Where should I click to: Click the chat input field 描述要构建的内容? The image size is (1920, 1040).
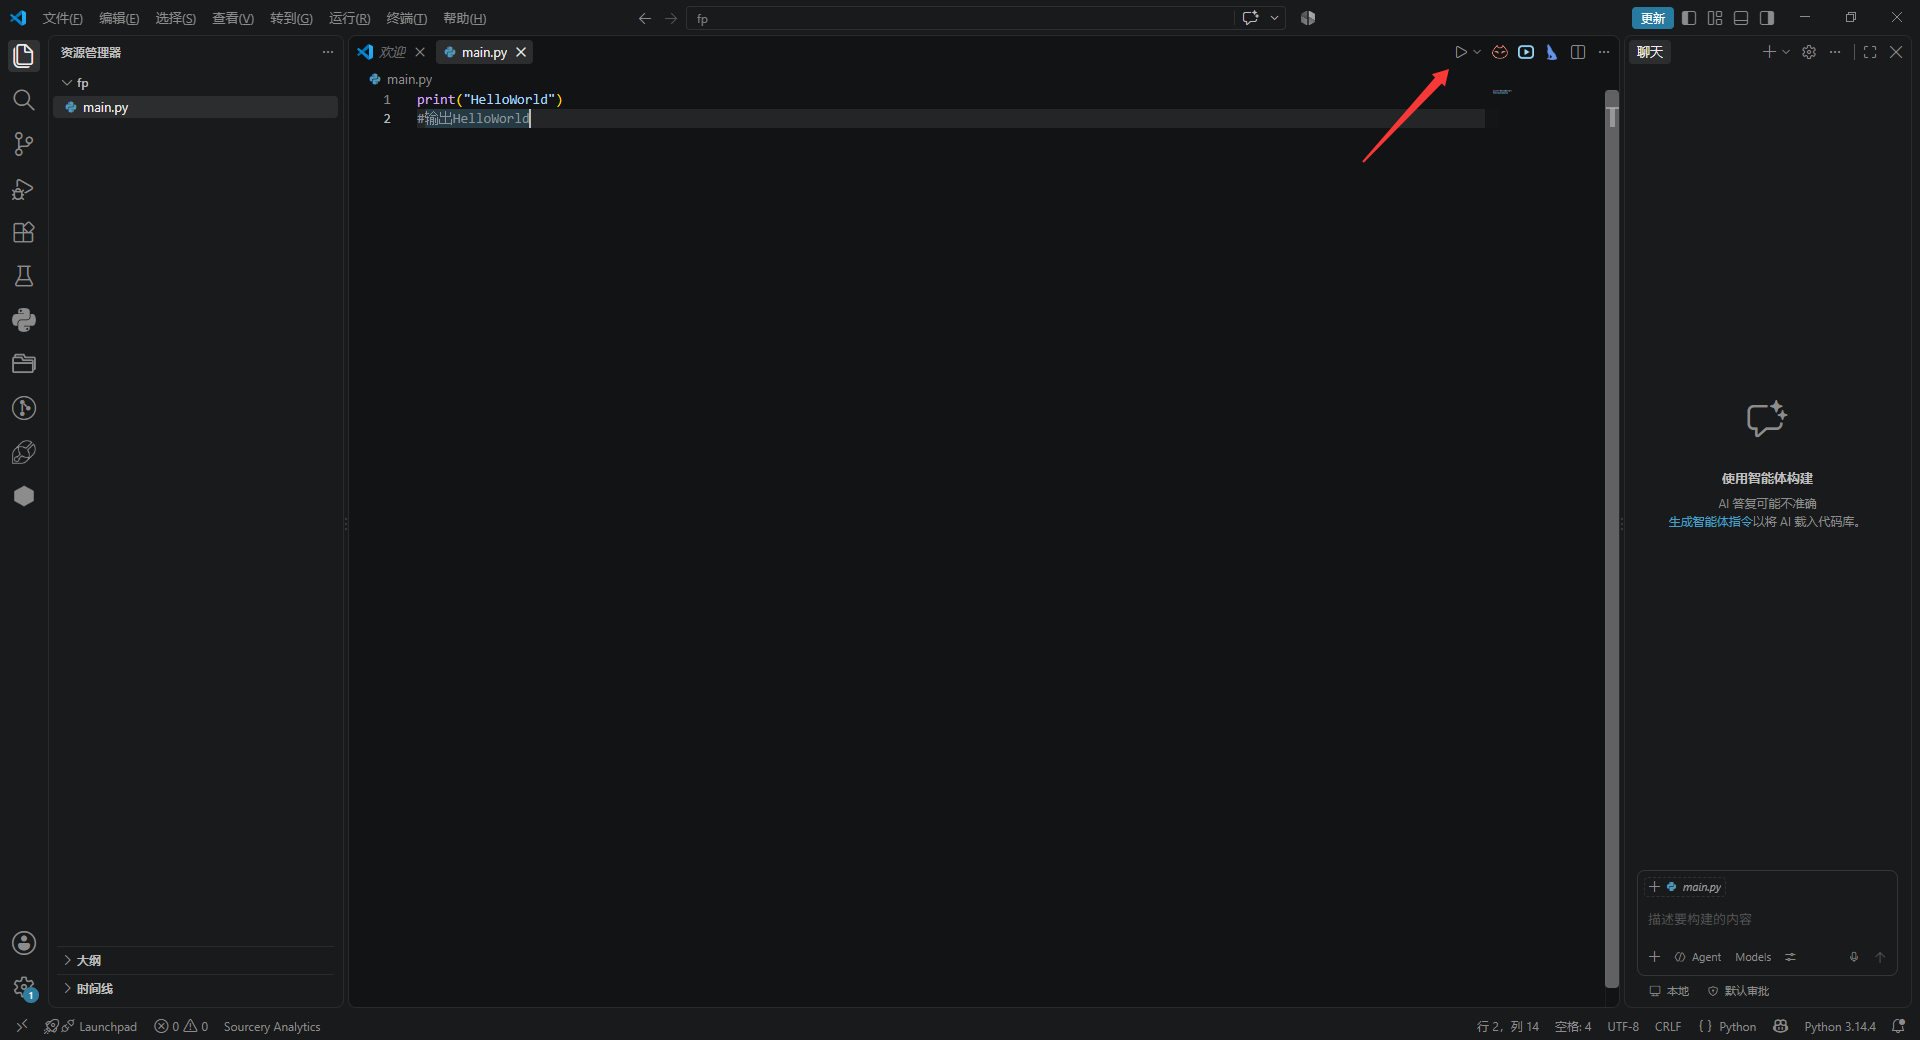click(1766, 919)
